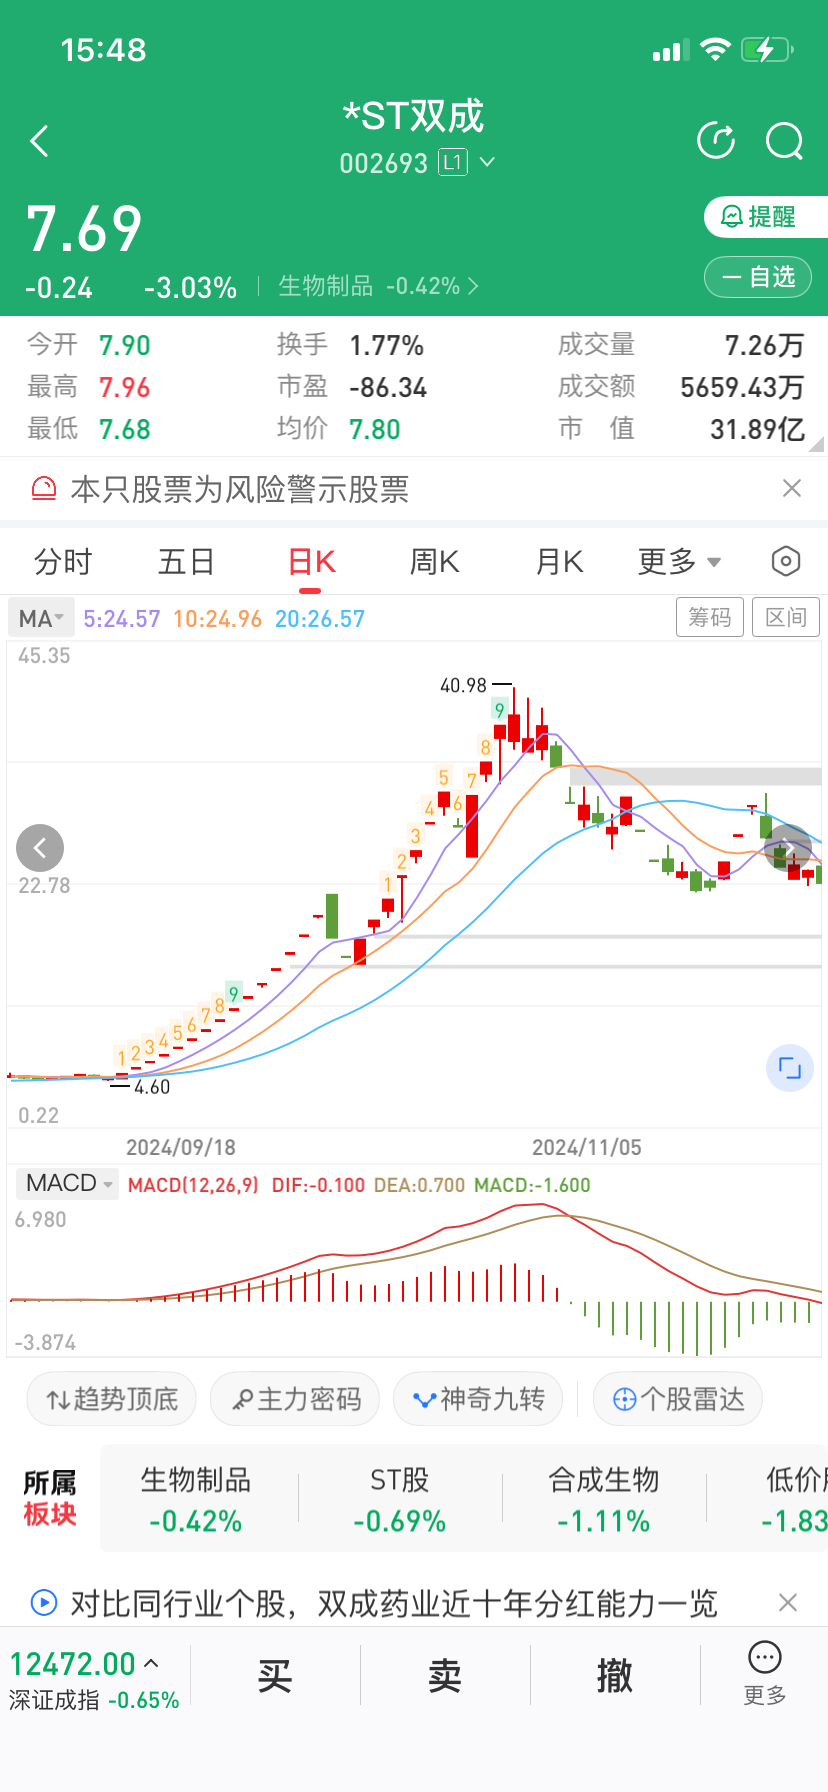Open 个股雷达 stock radar
828x1792 pixels.
click(678, 1399)
